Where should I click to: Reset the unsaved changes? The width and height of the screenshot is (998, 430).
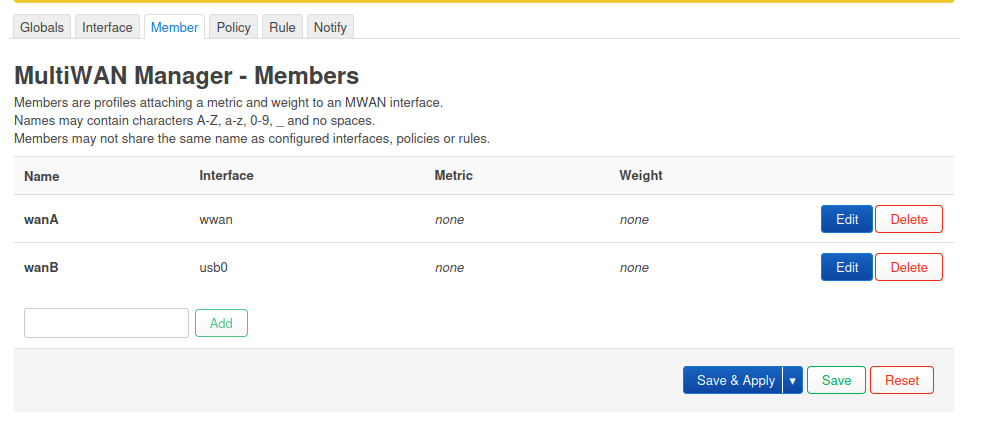click(901, 380)
